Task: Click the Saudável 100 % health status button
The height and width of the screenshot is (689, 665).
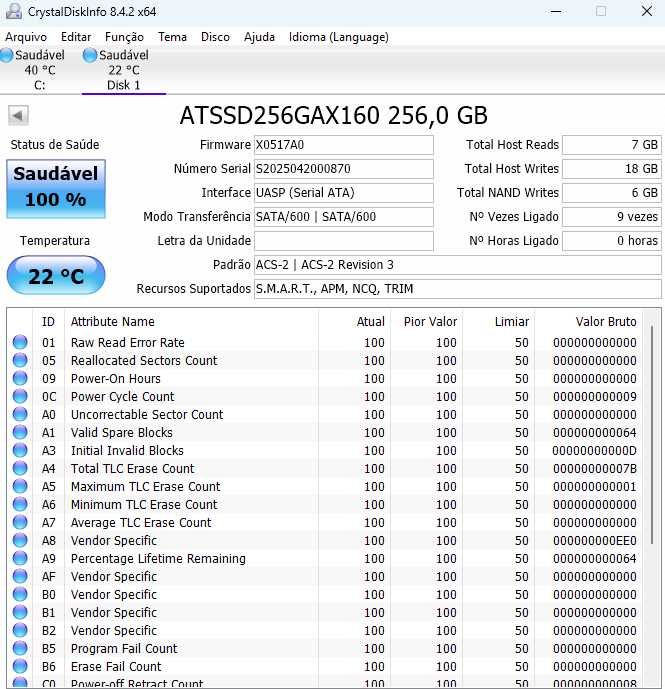Action: click(56, 189)
